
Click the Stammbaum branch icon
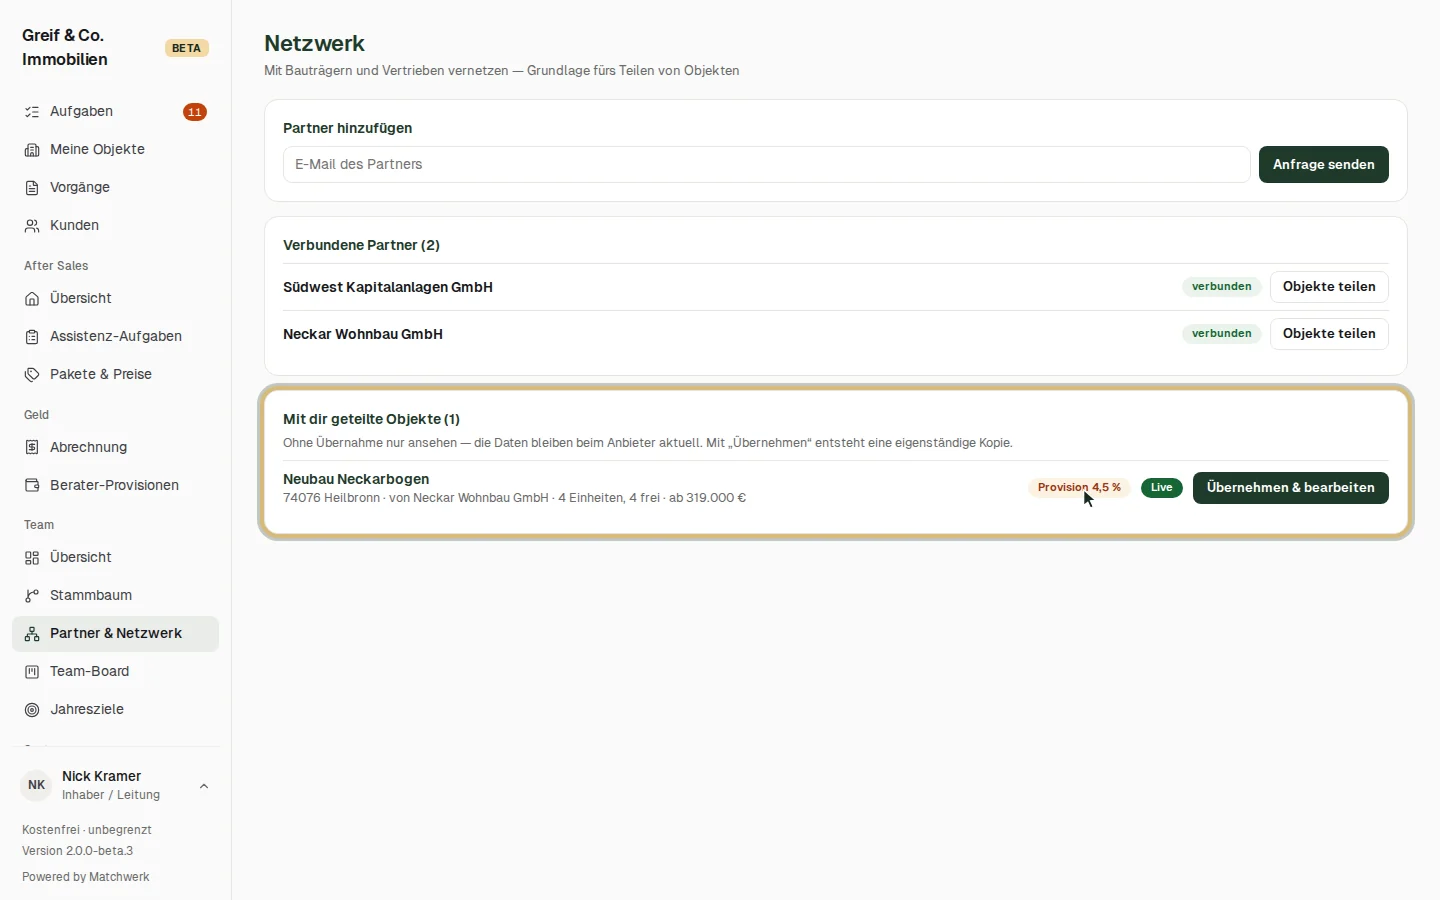[x=32, y=596]
